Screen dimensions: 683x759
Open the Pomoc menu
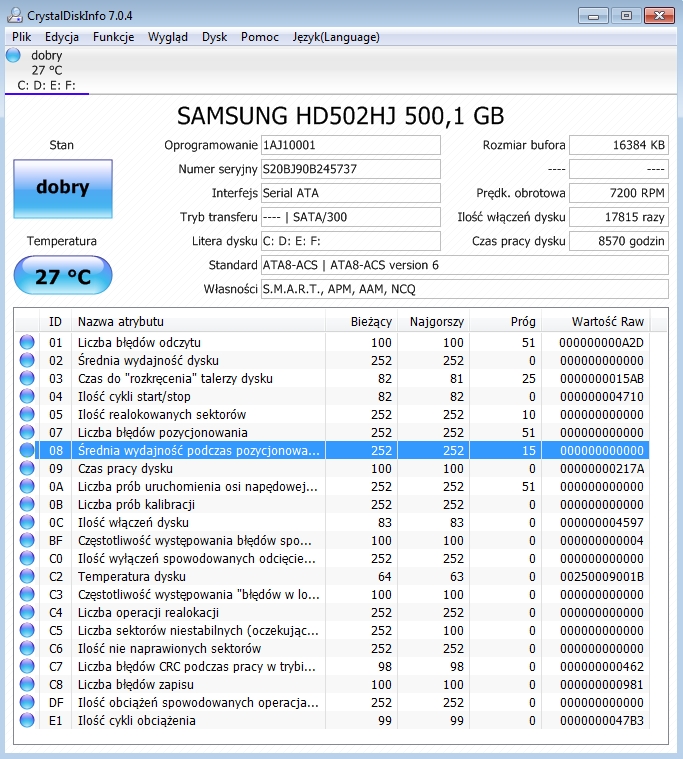[x=260, y=37]
